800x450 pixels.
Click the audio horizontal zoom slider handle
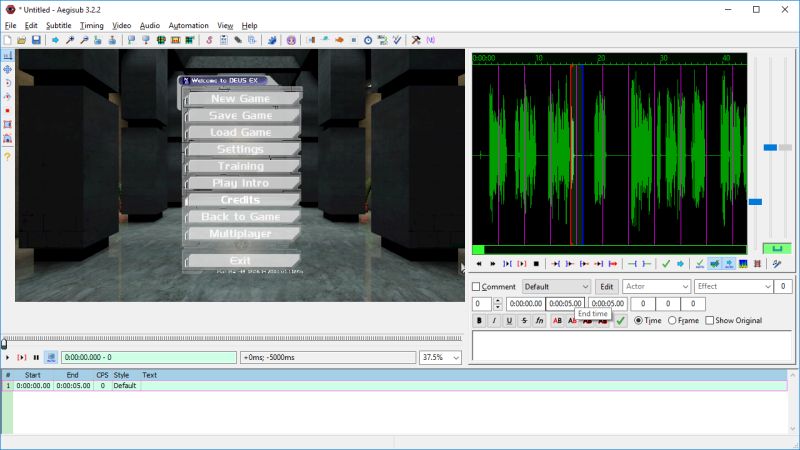(x=755, y=202)
